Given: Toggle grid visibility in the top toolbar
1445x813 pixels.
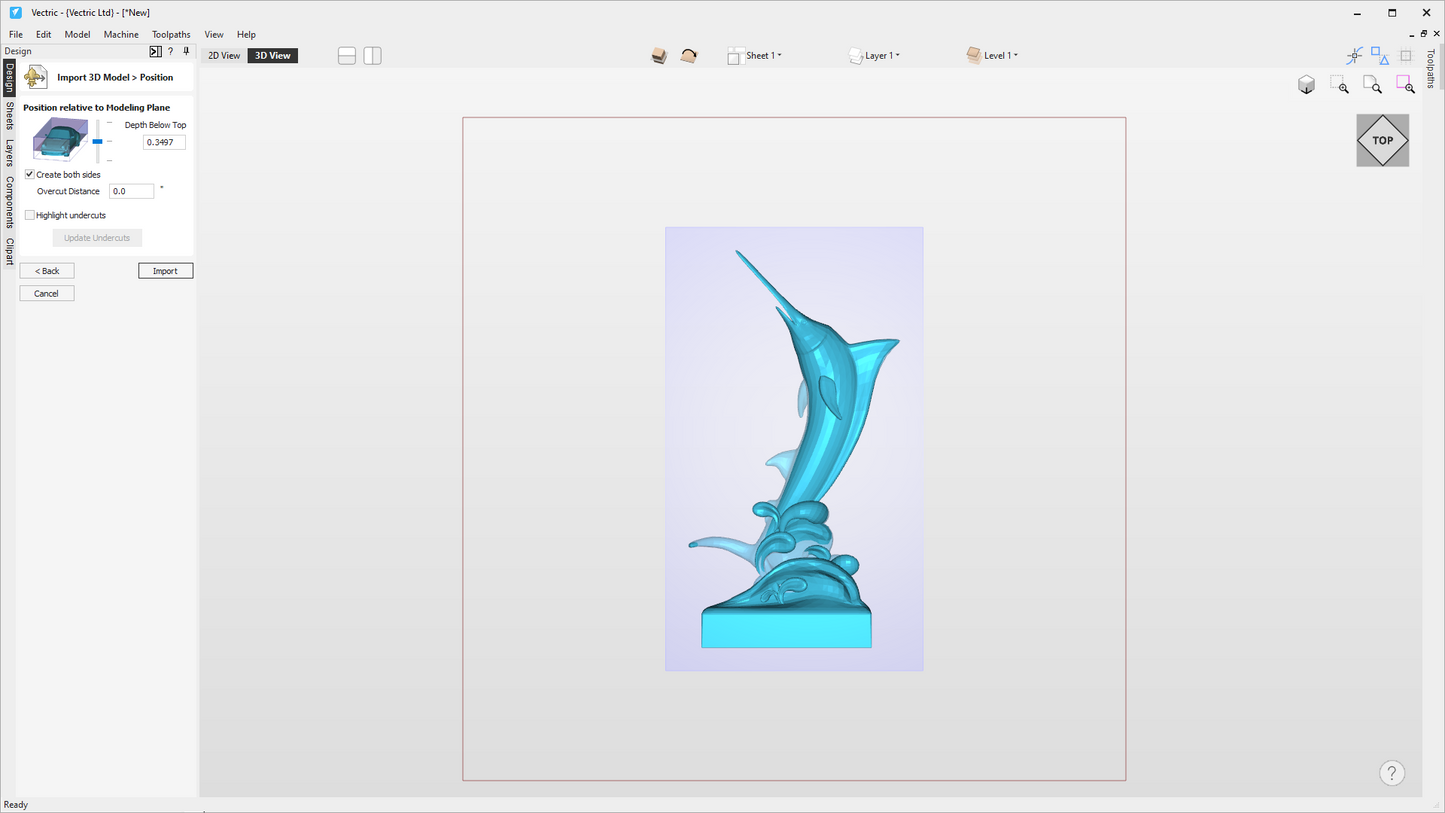Looking at the screenshot, I should [x=1406, y=55].
